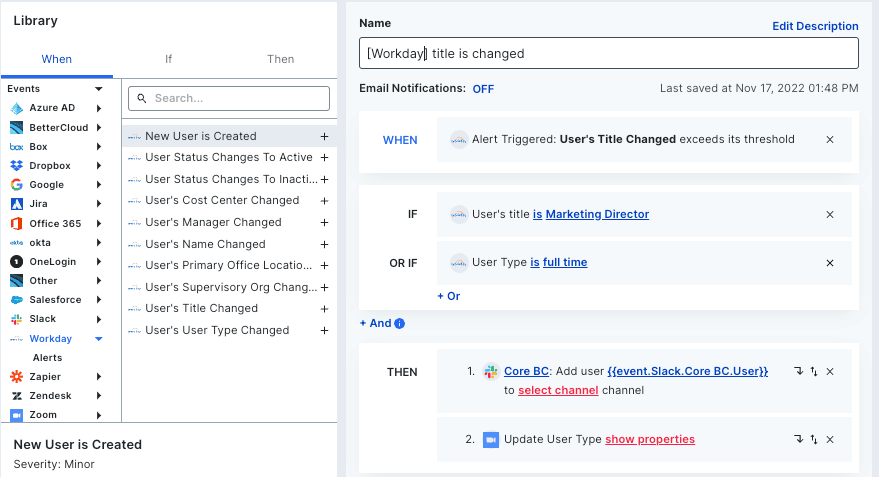This screenshot has height=477, width=879.
Task: Click the Dropbox logo icon
Action: pyautogui.click(x=17, y=165)
